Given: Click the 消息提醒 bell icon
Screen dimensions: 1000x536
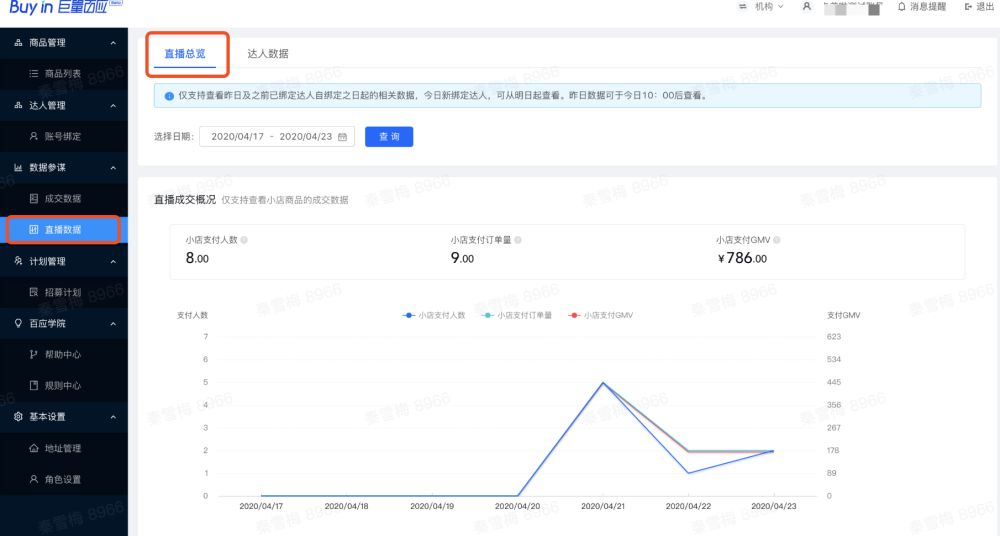Looking at the screenshot, I should click(x=902, y=7).
